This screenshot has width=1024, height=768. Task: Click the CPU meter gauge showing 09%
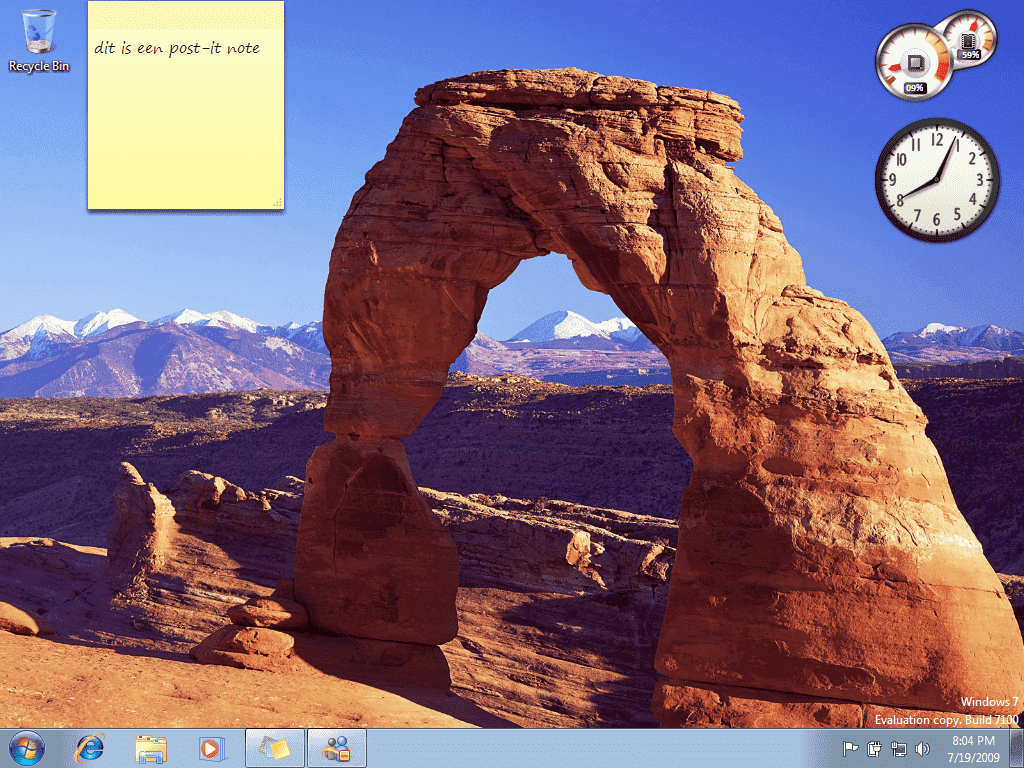pos(914,65)
